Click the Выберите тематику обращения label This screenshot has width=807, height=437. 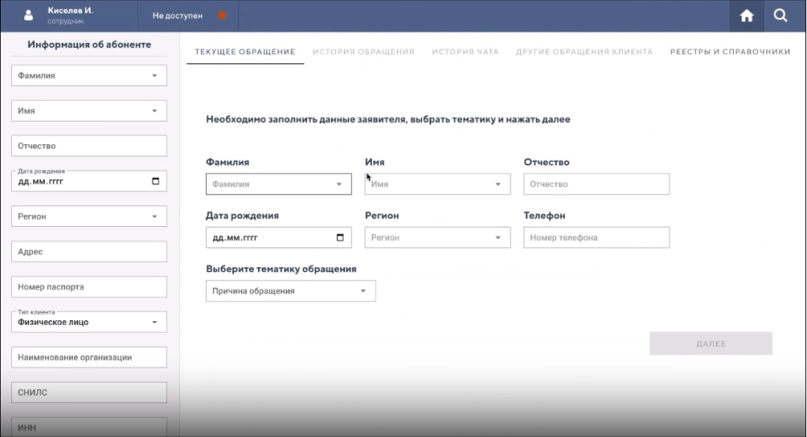281,269
